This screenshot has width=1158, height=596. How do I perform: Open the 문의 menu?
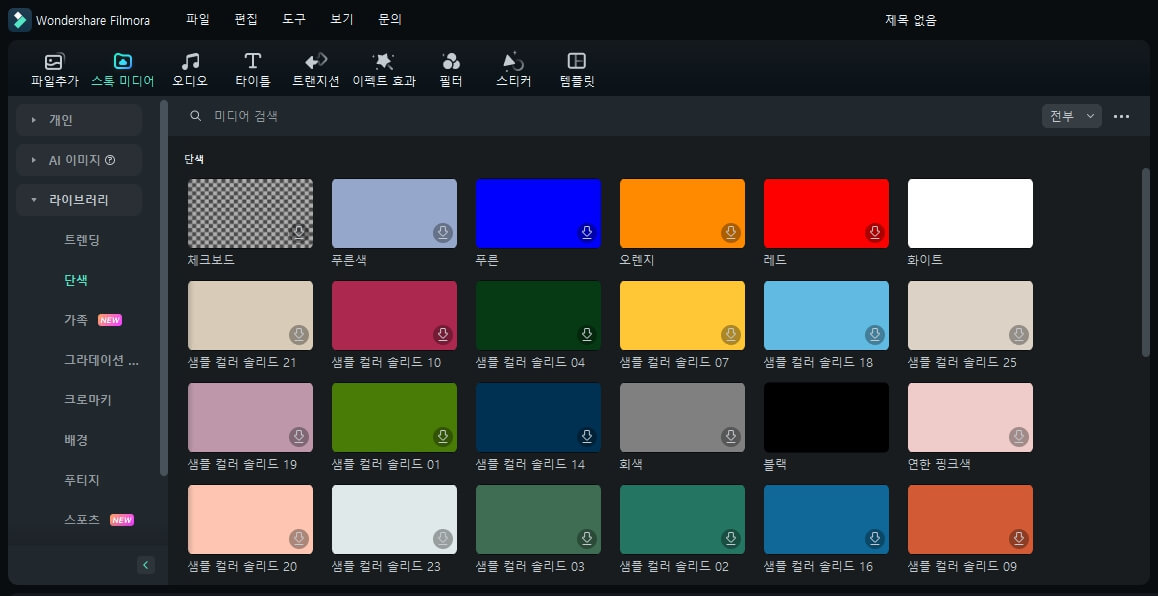390,20
